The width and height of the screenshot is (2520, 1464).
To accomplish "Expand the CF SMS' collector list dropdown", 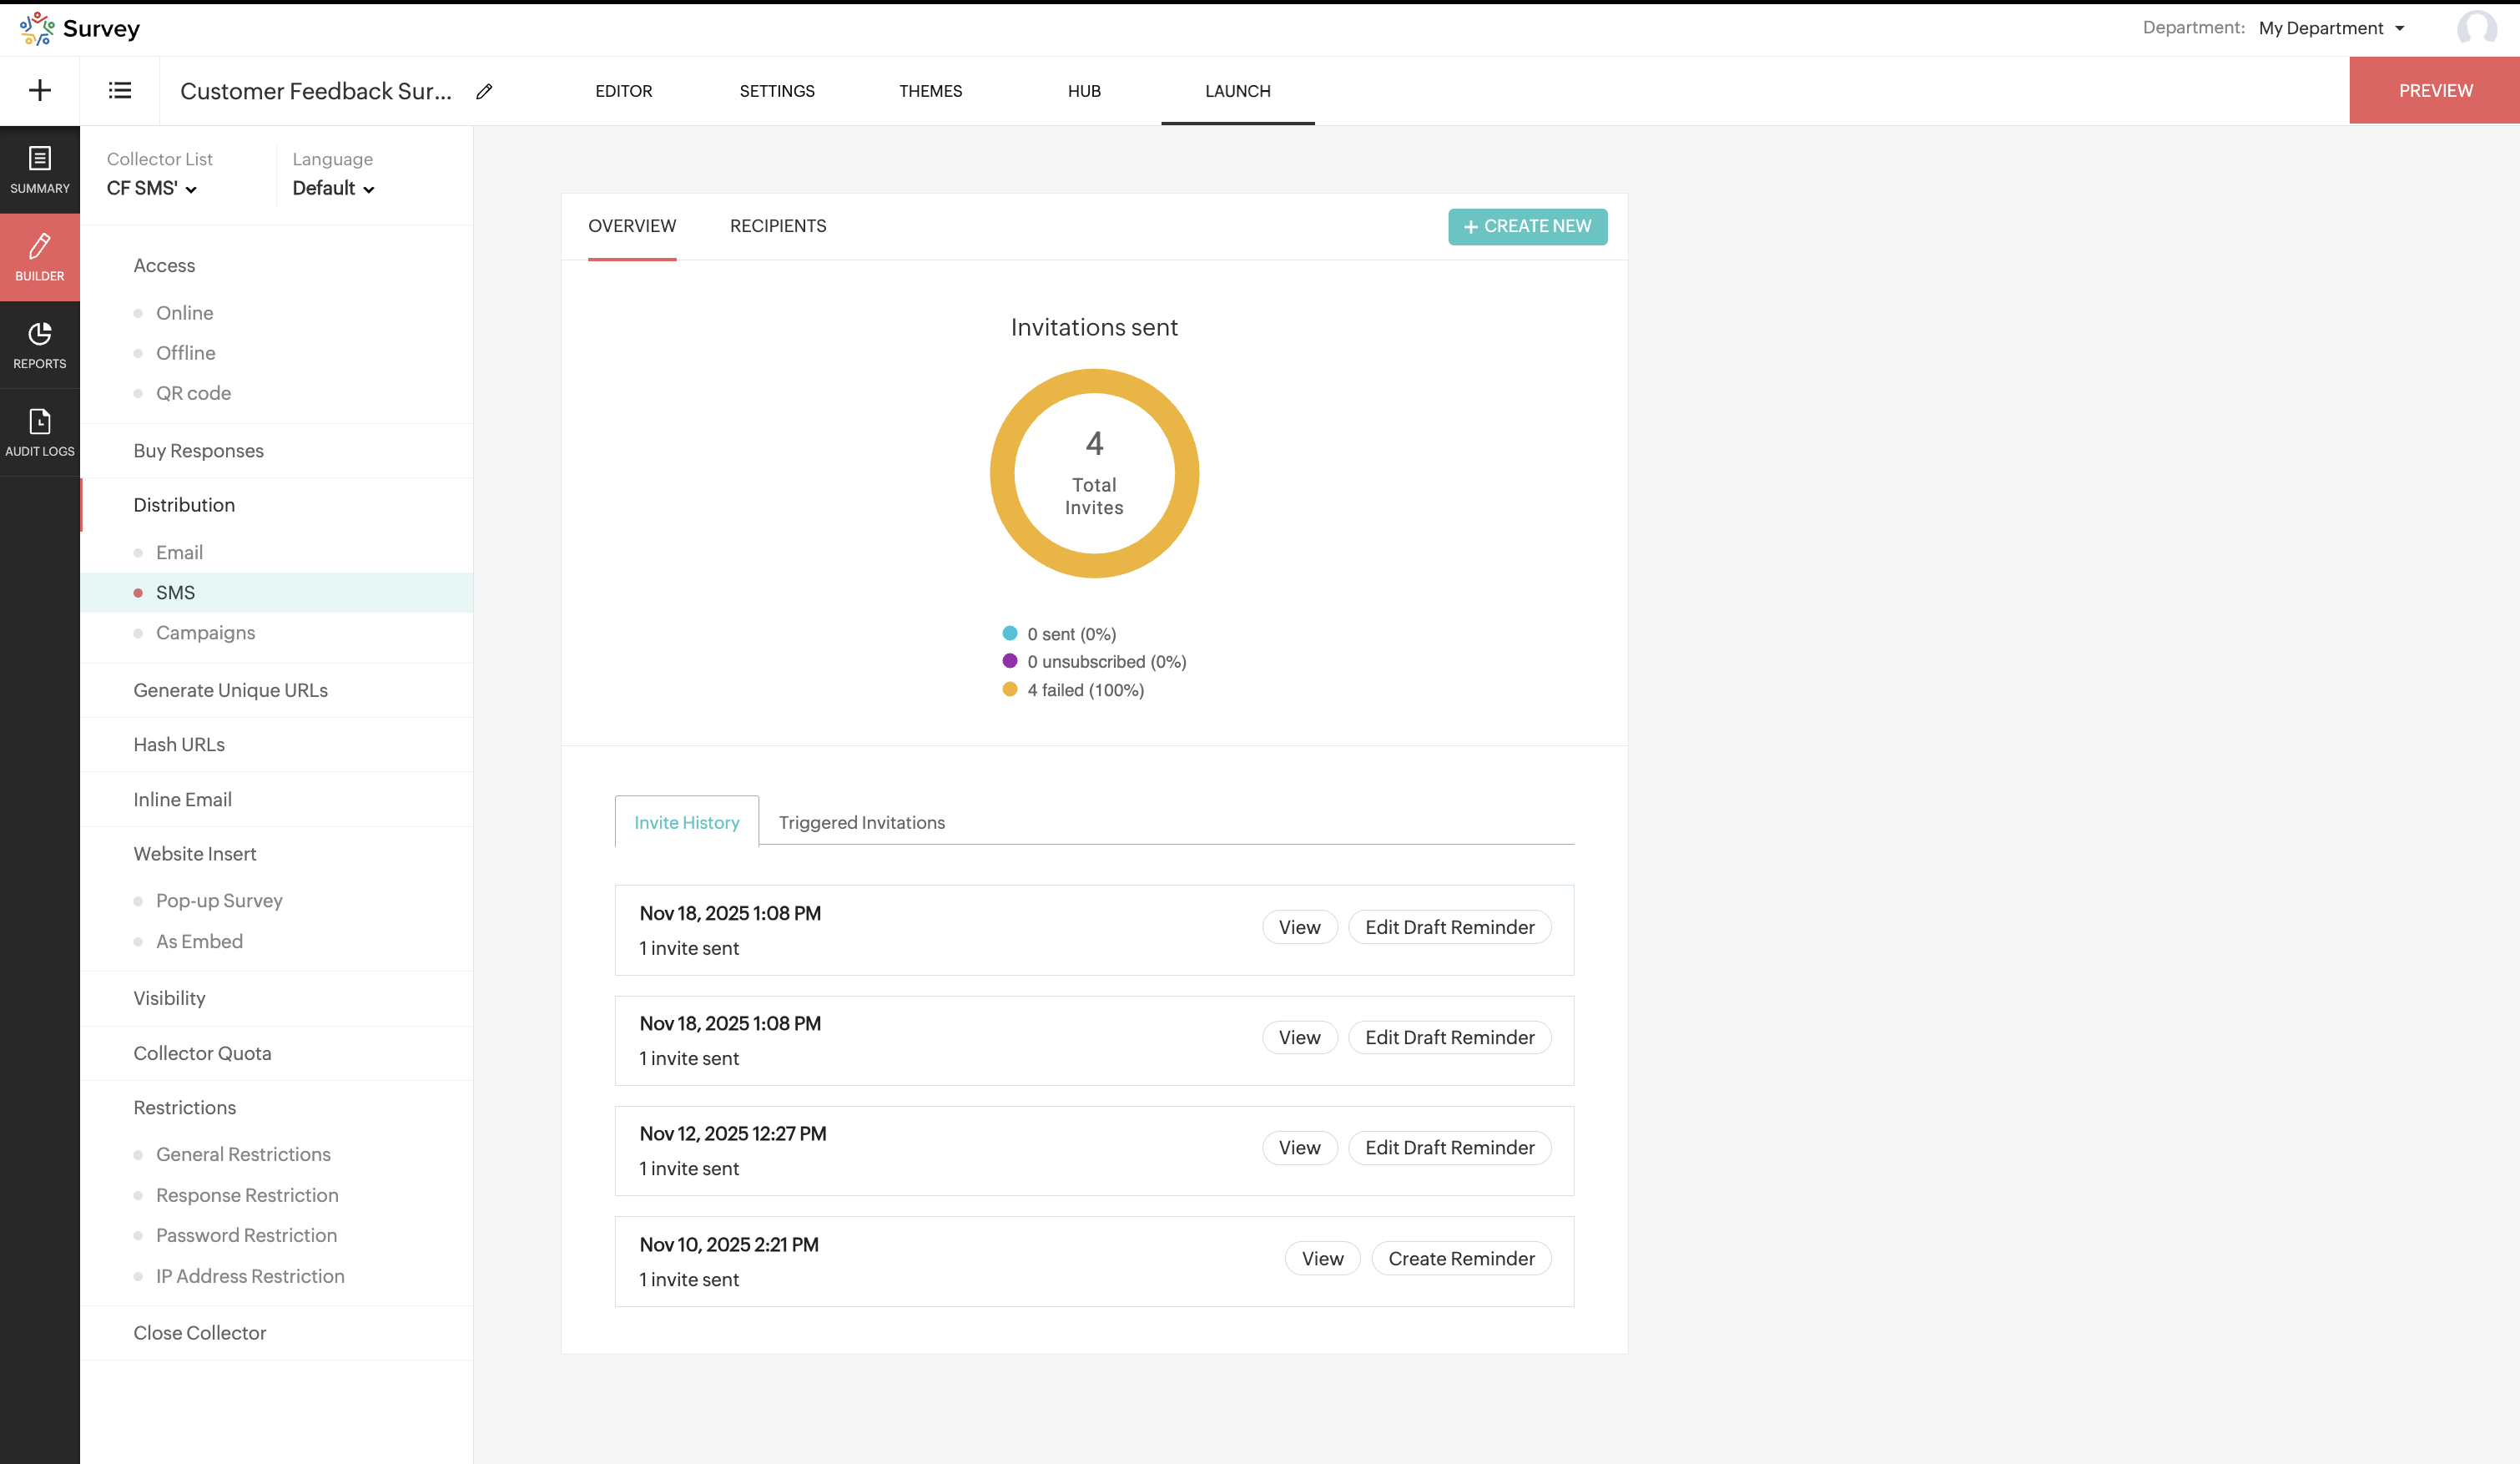I will tap(152, 188).
